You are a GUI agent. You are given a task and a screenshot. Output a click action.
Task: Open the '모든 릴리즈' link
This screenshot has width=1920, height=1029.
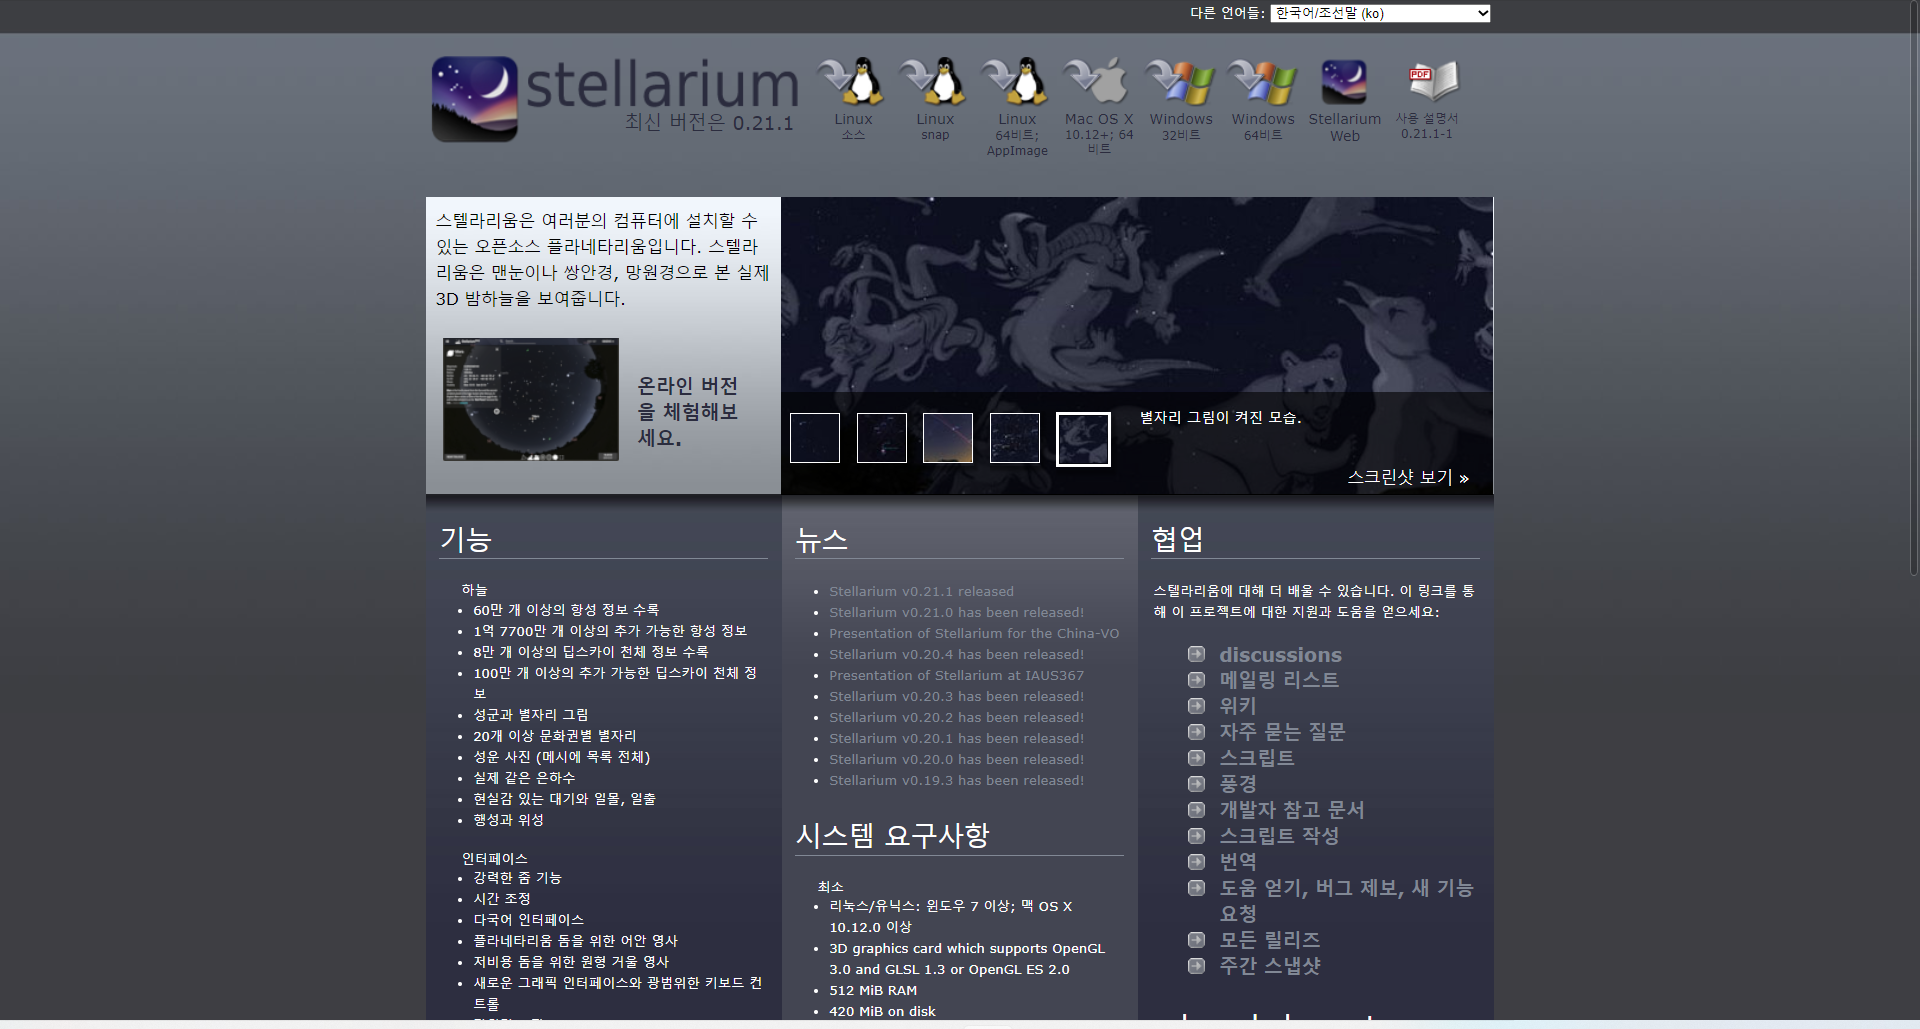1270,940
